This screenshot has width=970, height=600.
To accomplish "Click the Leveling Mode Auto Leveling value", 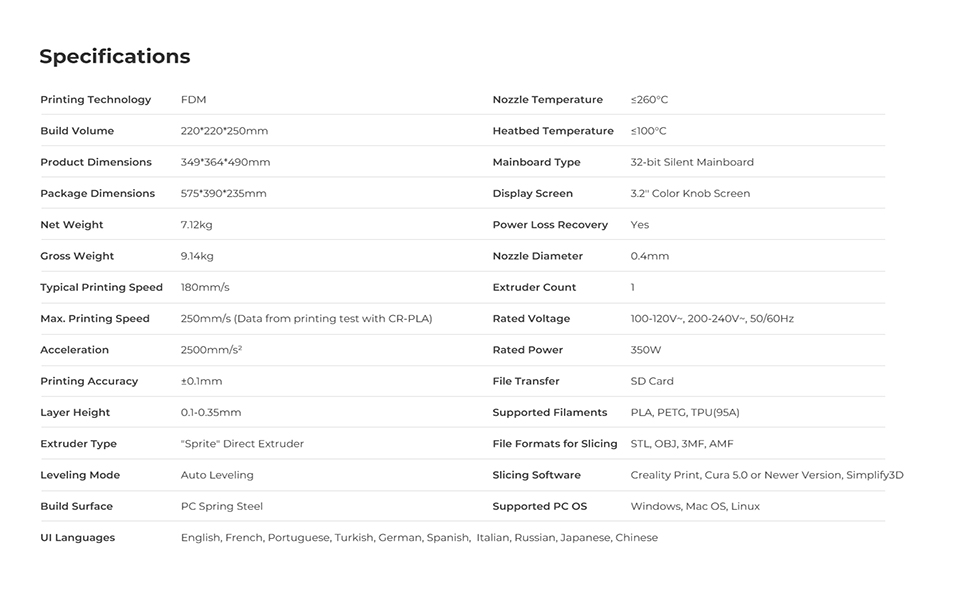I will 217,475.
